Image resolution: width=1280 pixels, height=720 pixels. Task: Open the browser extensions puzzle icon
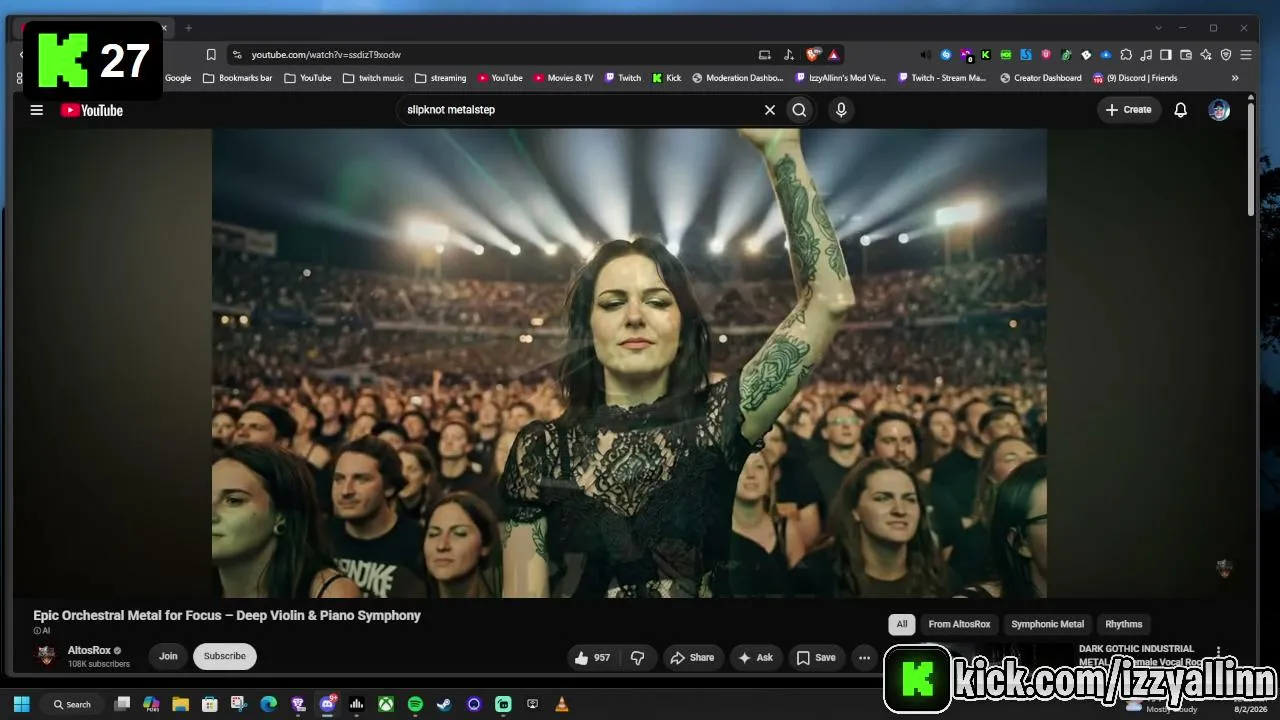pyautogui.click(x=1126, y=54)
